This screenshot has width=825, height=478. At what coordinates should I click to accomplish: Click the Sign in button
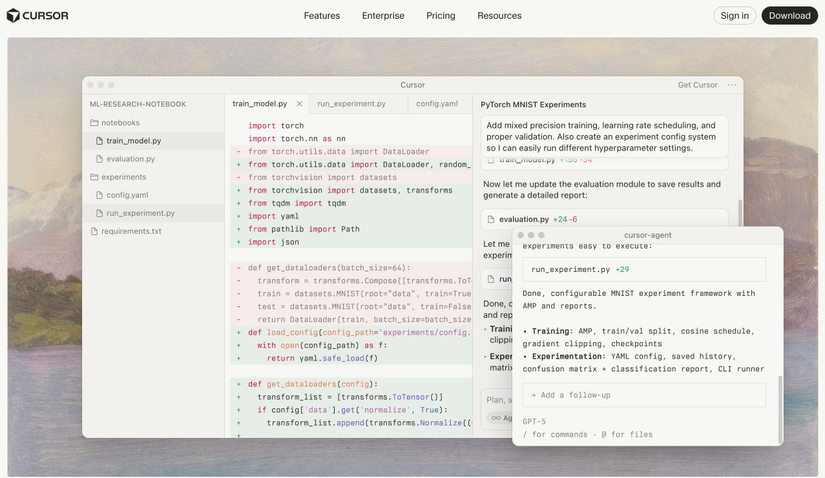(735, 16)
